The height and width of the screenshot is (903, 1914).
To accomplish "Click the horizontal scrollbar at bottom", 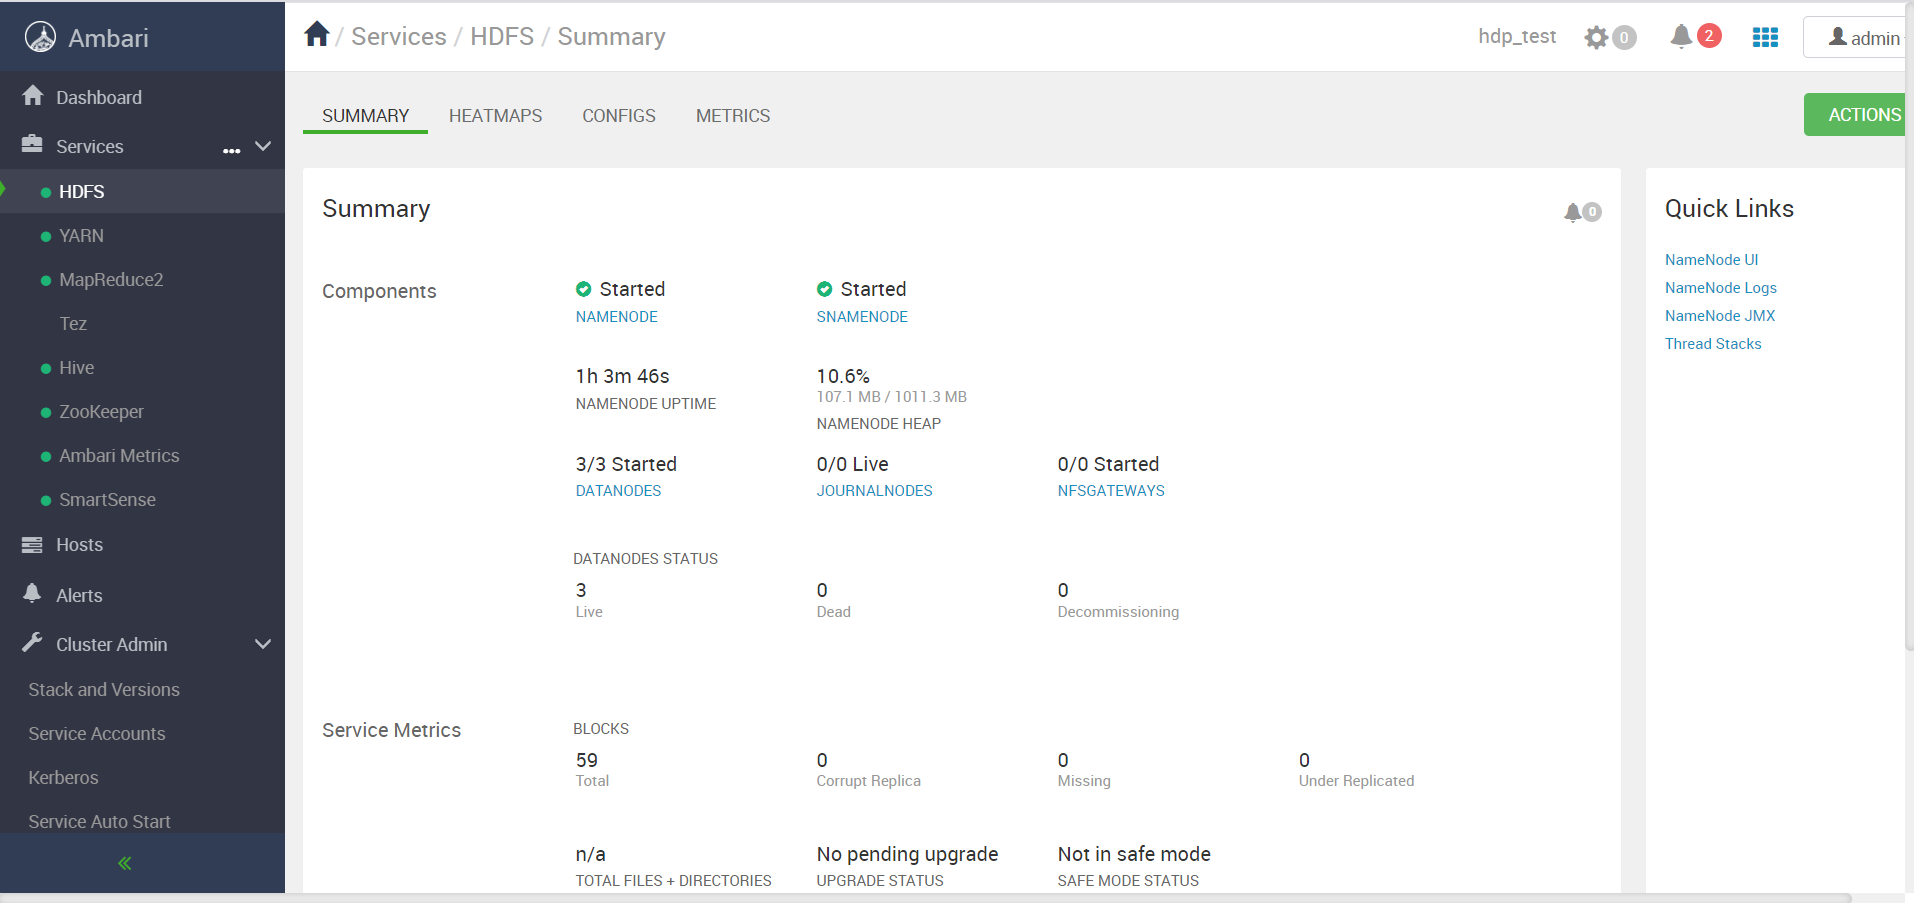I will [925, 897].
